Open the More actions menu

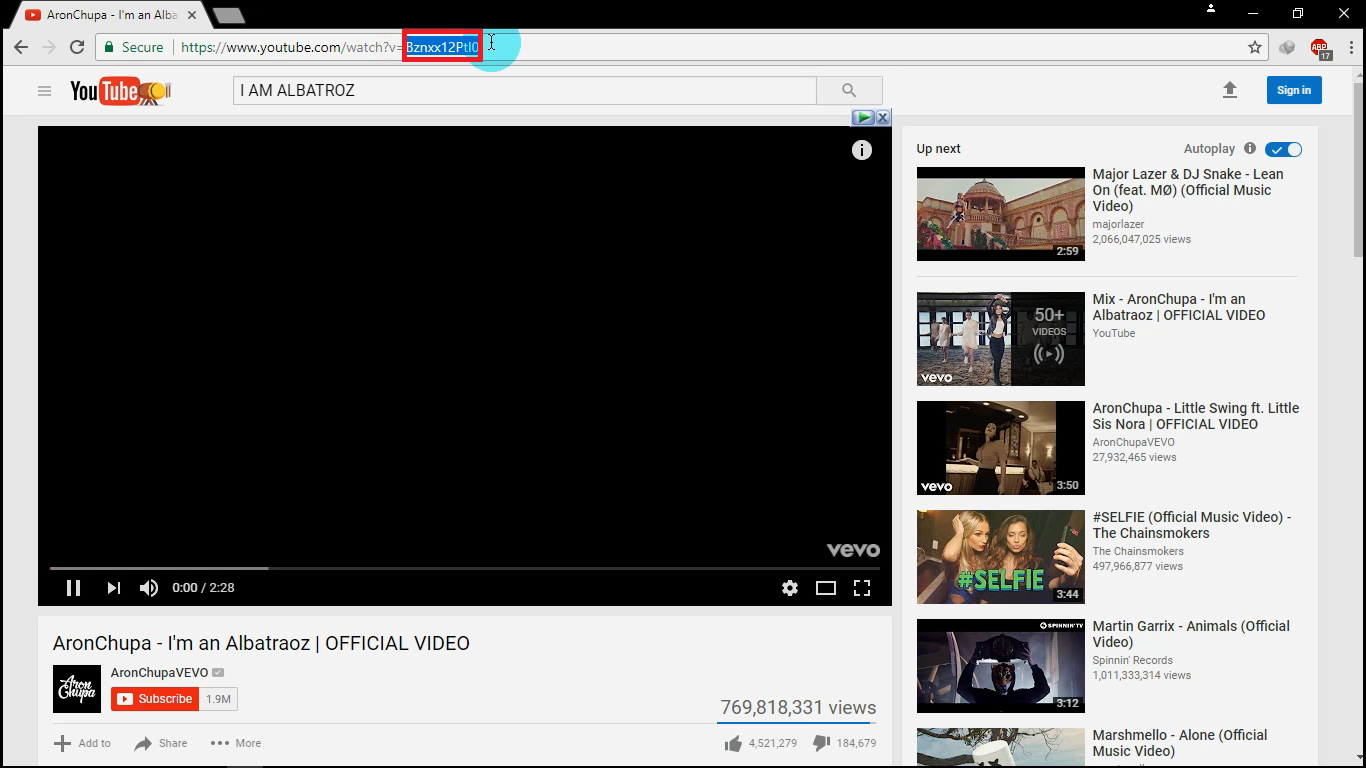(236, 743)
